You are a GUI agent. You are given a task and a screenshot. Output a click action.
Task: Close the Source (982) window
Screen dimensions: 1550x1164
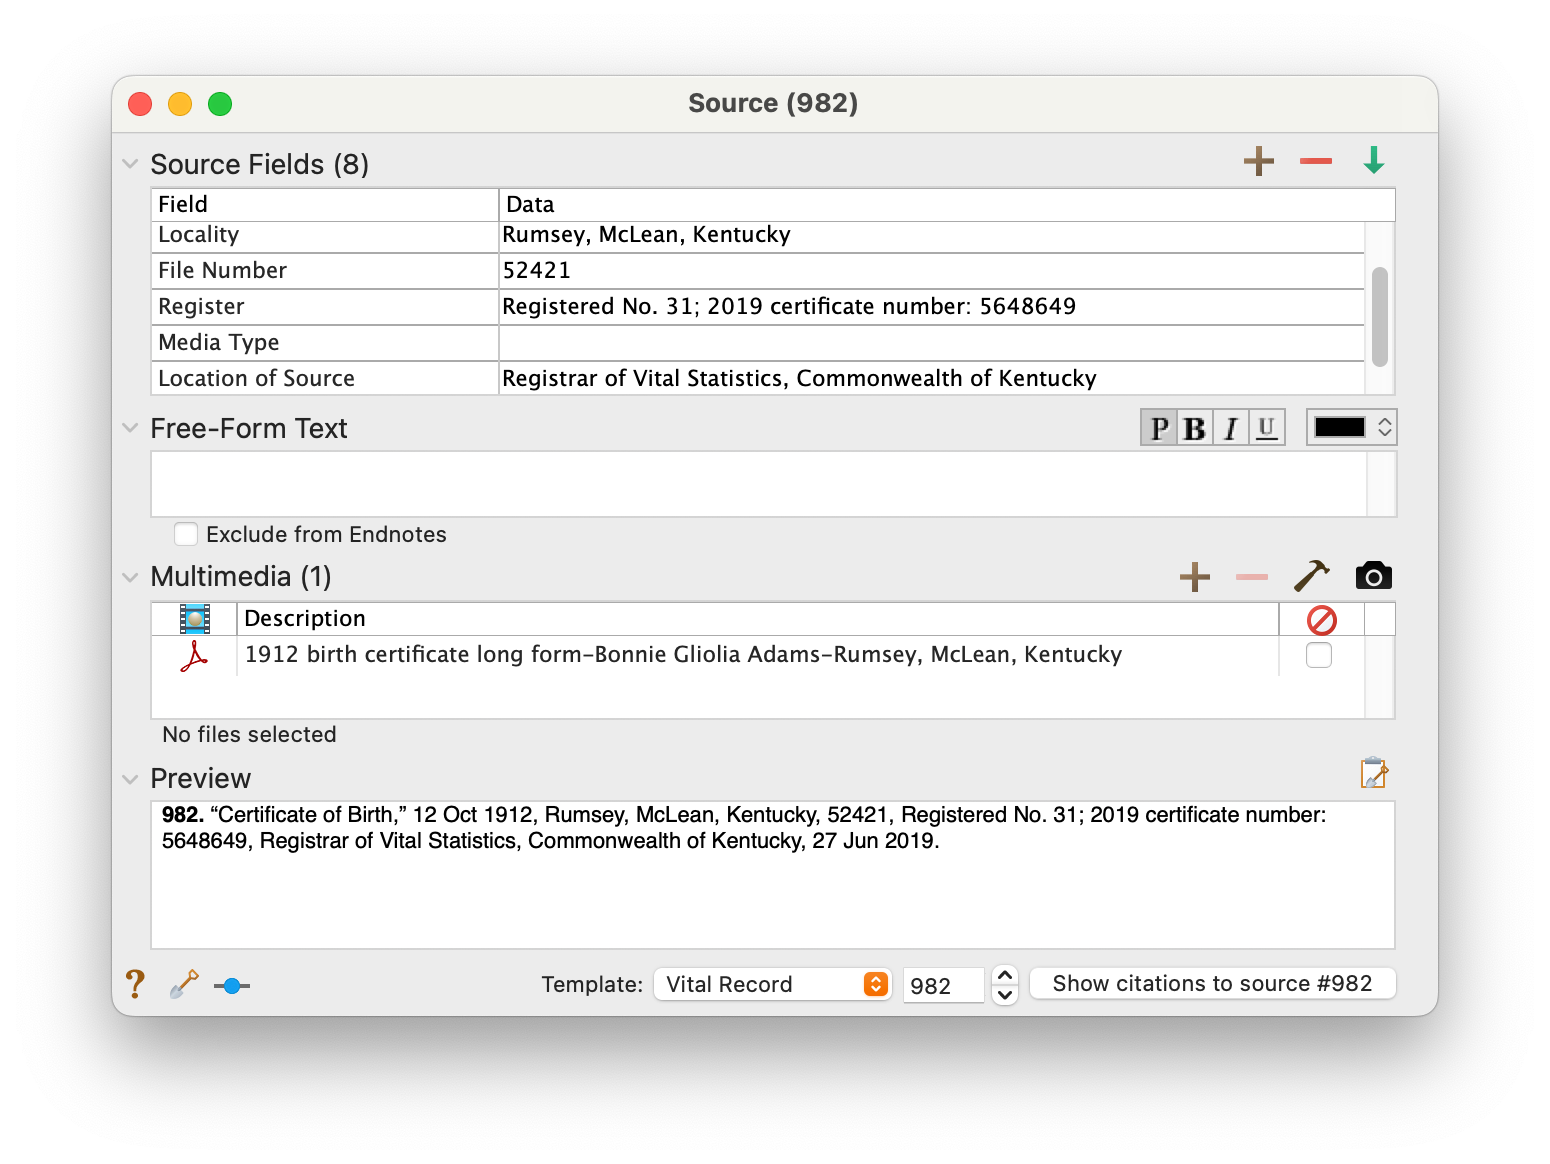[x=140, y=104]
